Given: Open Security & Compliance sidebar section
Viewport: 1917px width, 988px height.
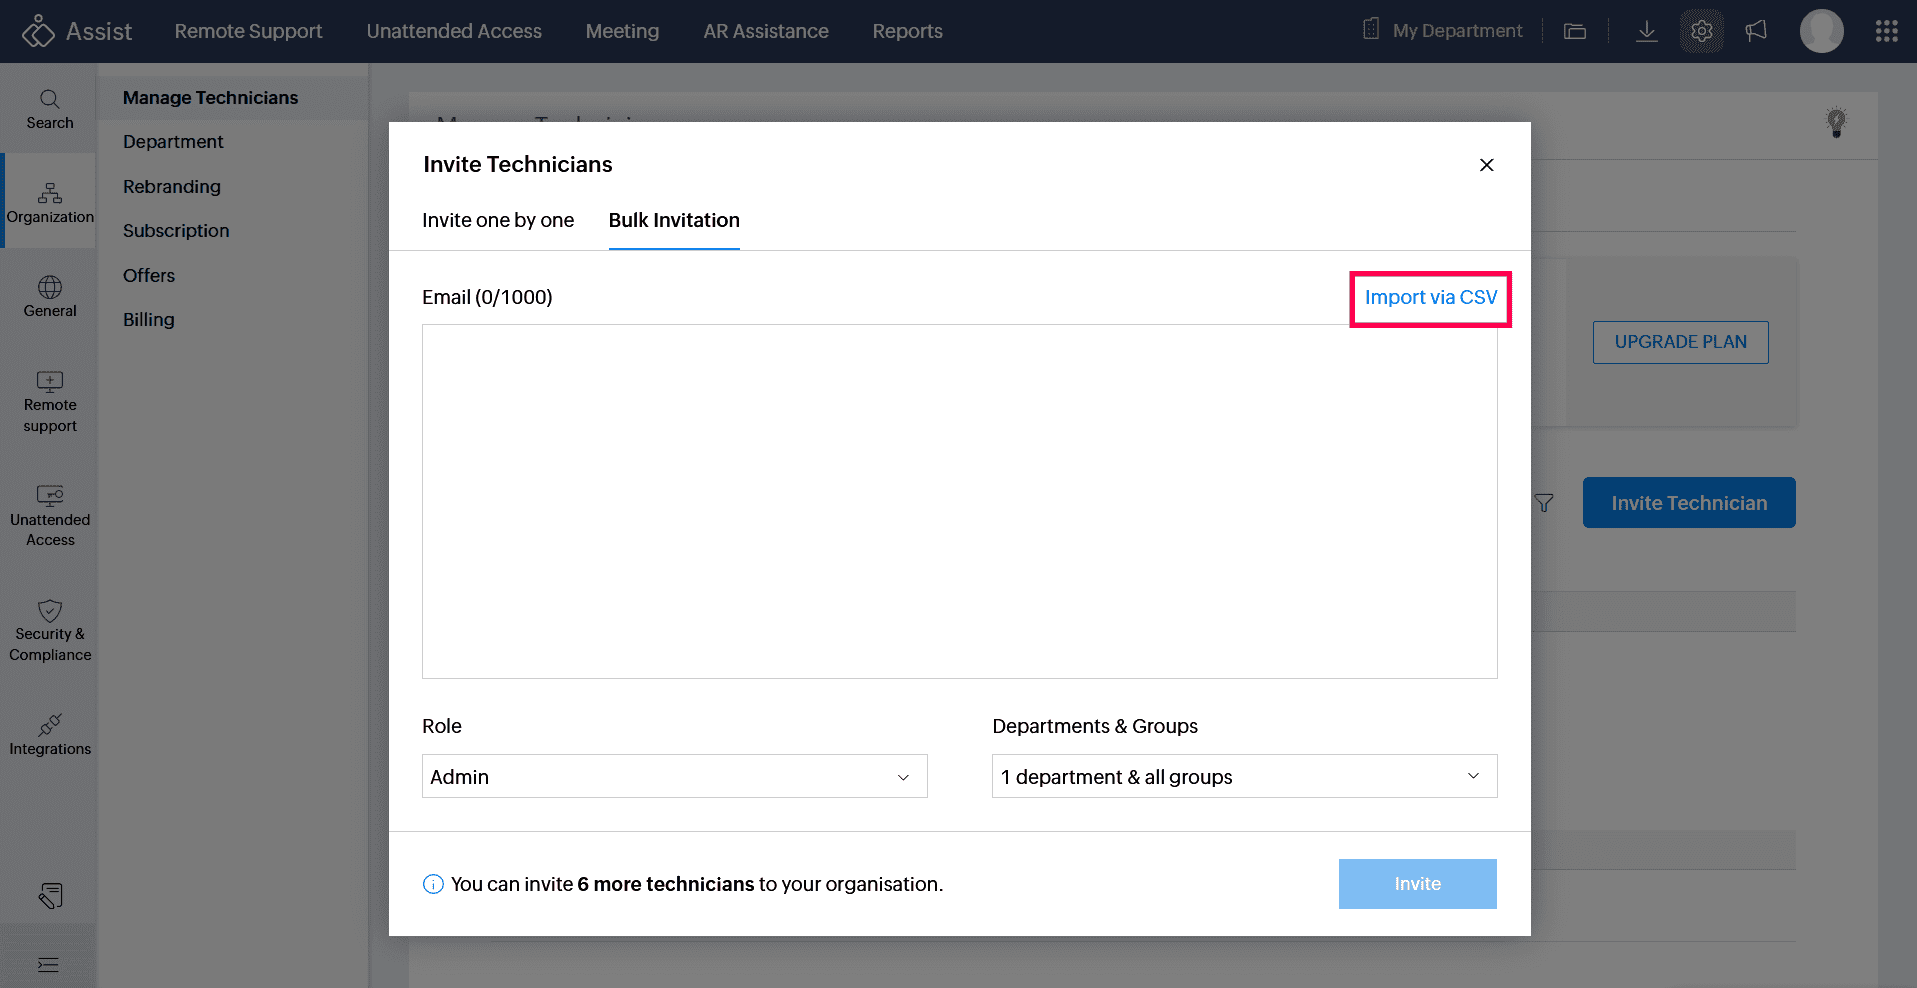Looking at the screenshot, I should 50,631.
